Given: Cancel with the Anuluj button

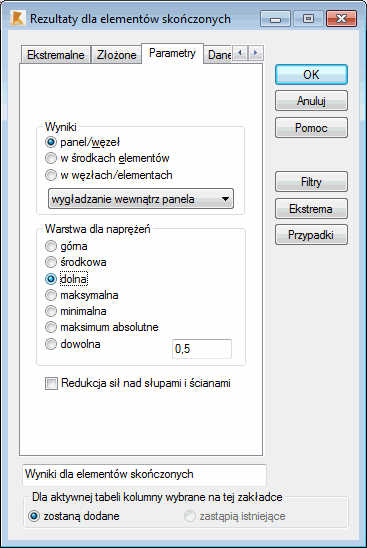Looking at the screenshot, I should (x=311, y=101).
